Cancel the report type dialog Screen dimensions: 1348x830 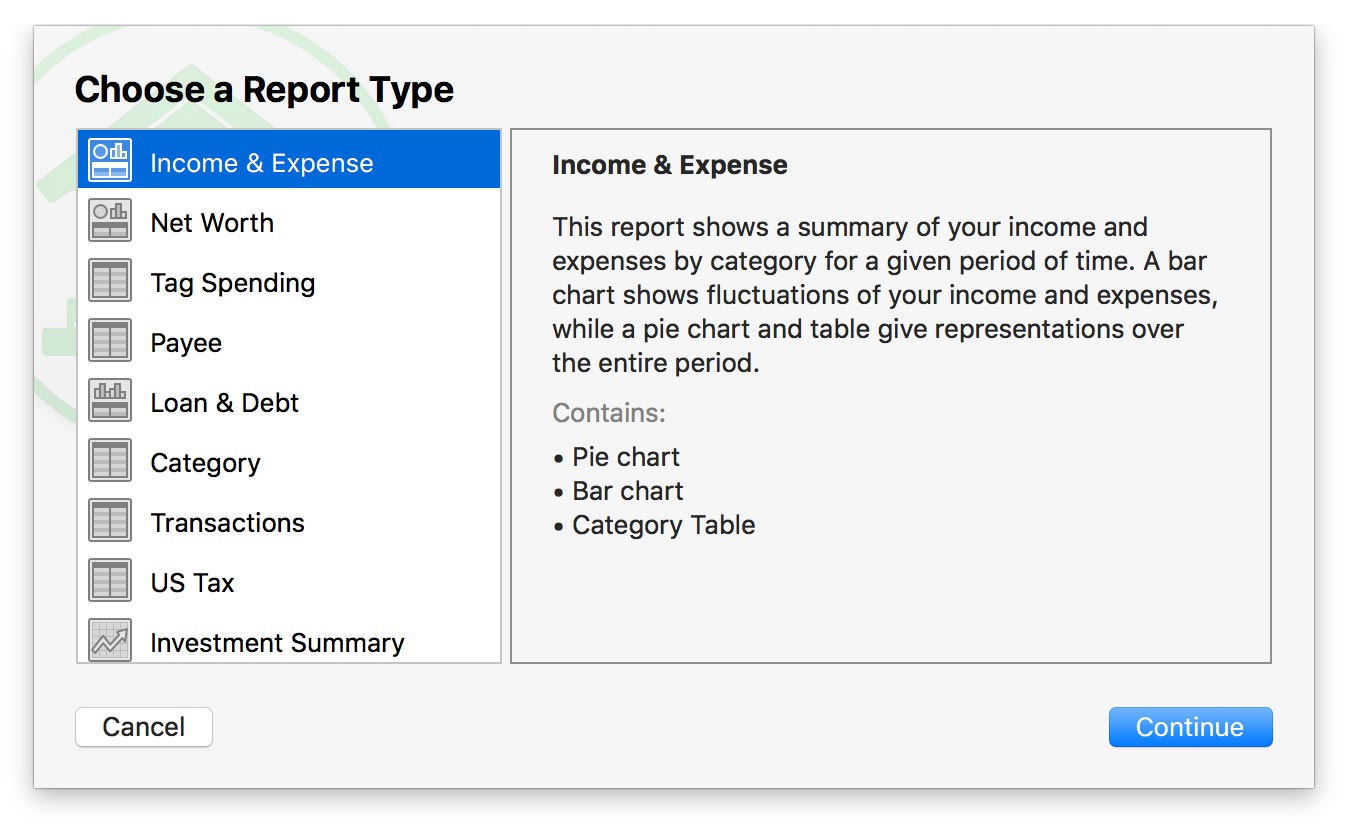point(144,727)
